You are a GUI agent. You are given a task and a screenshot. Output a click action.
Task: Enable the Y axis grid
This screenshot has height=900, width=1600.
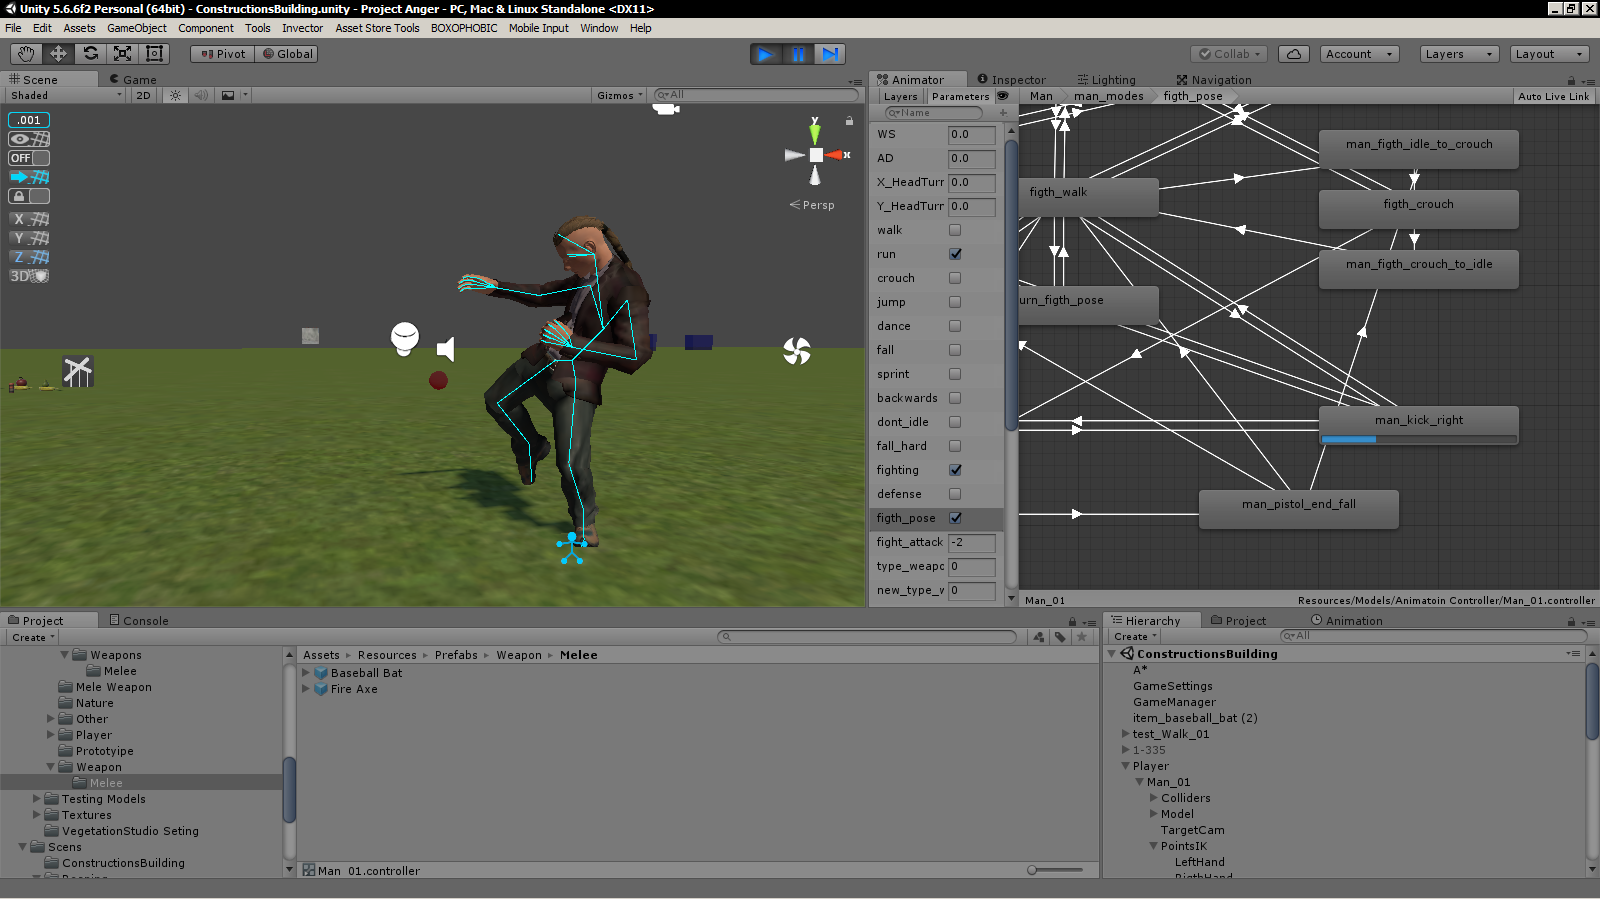coord(29,238)
